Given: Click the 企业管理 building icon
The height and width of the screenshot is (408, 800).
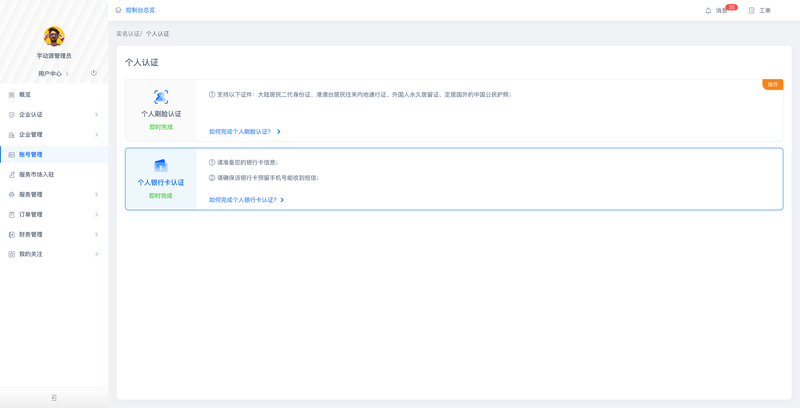Looking at the screenshot, I should click(12, 135).
